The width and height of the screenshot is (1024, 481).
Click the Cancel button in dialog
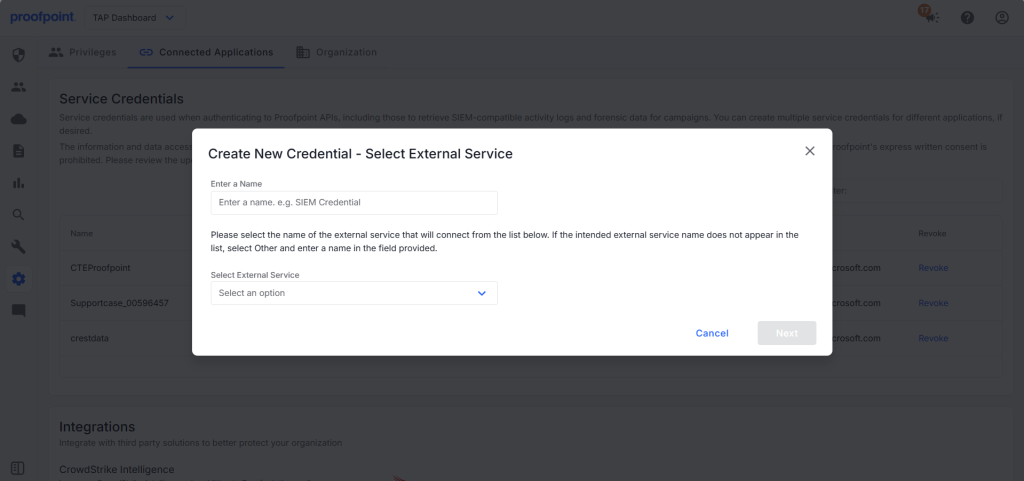pos(712,333)
